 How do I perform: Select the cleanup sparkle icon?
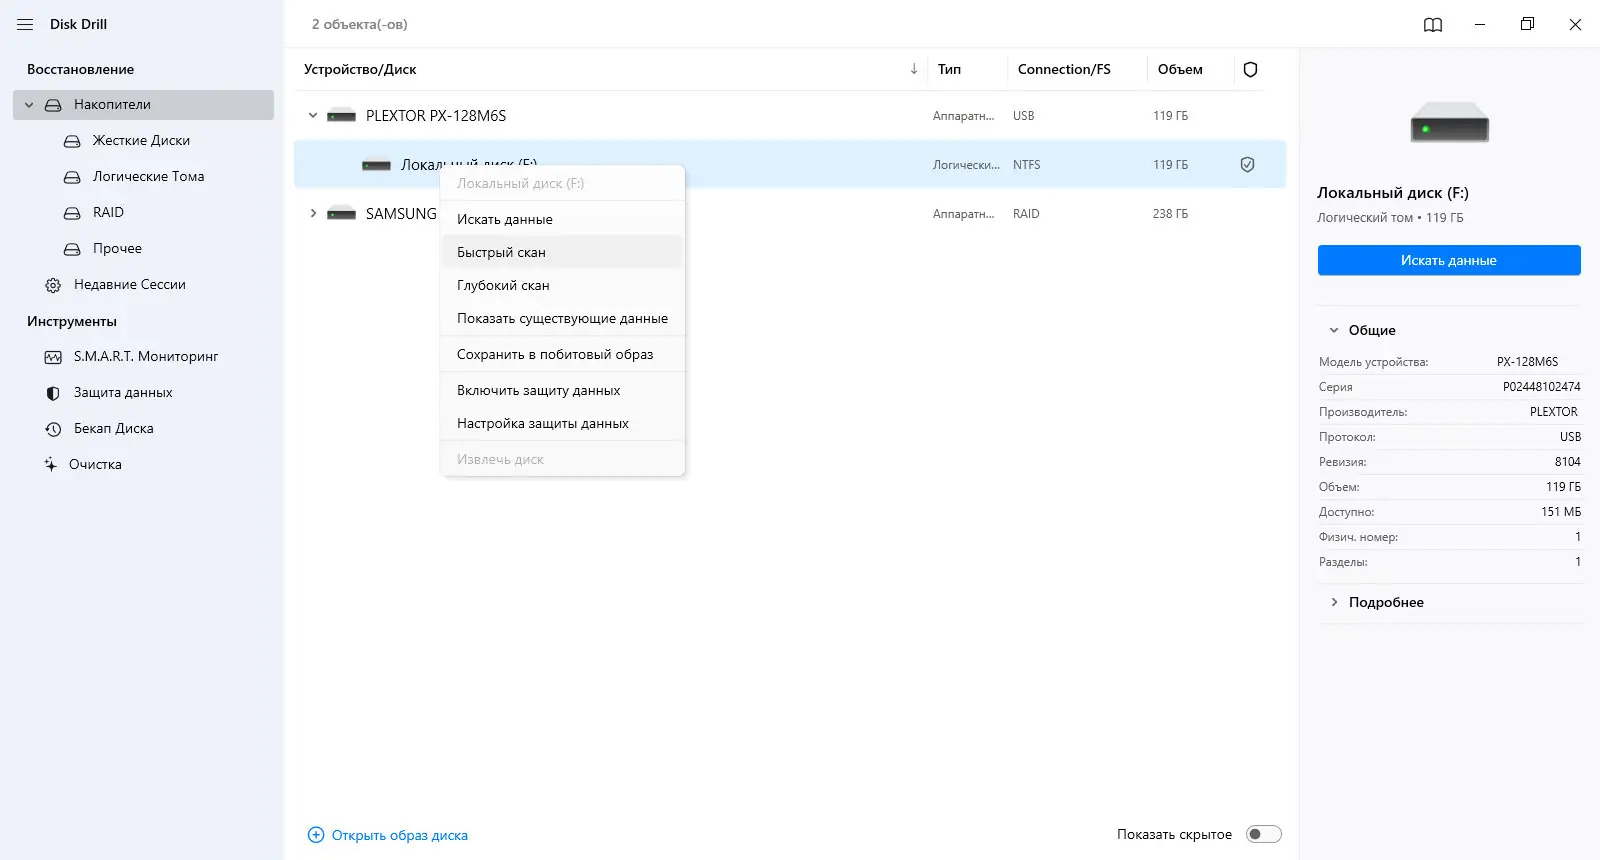point(50,465)
